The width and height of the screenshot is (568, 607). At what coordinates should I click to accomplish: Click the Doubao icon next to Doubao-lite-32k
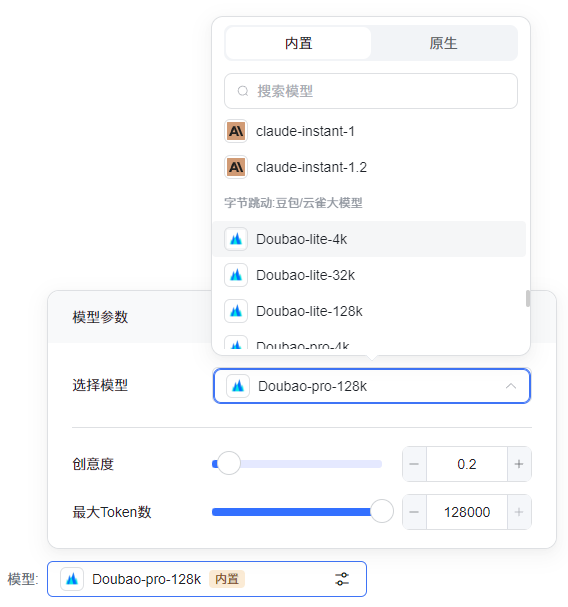pyautogui.click(x=236, y=275)
